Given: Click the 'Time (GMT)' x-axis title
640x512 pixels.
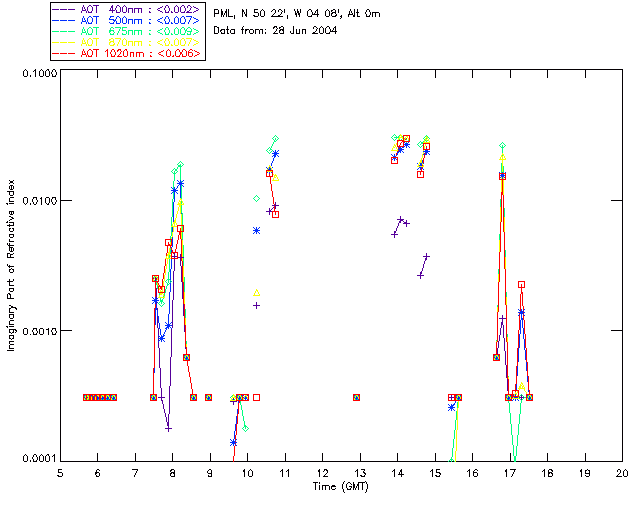Looking at the screenshot, I should click(341, 485).
